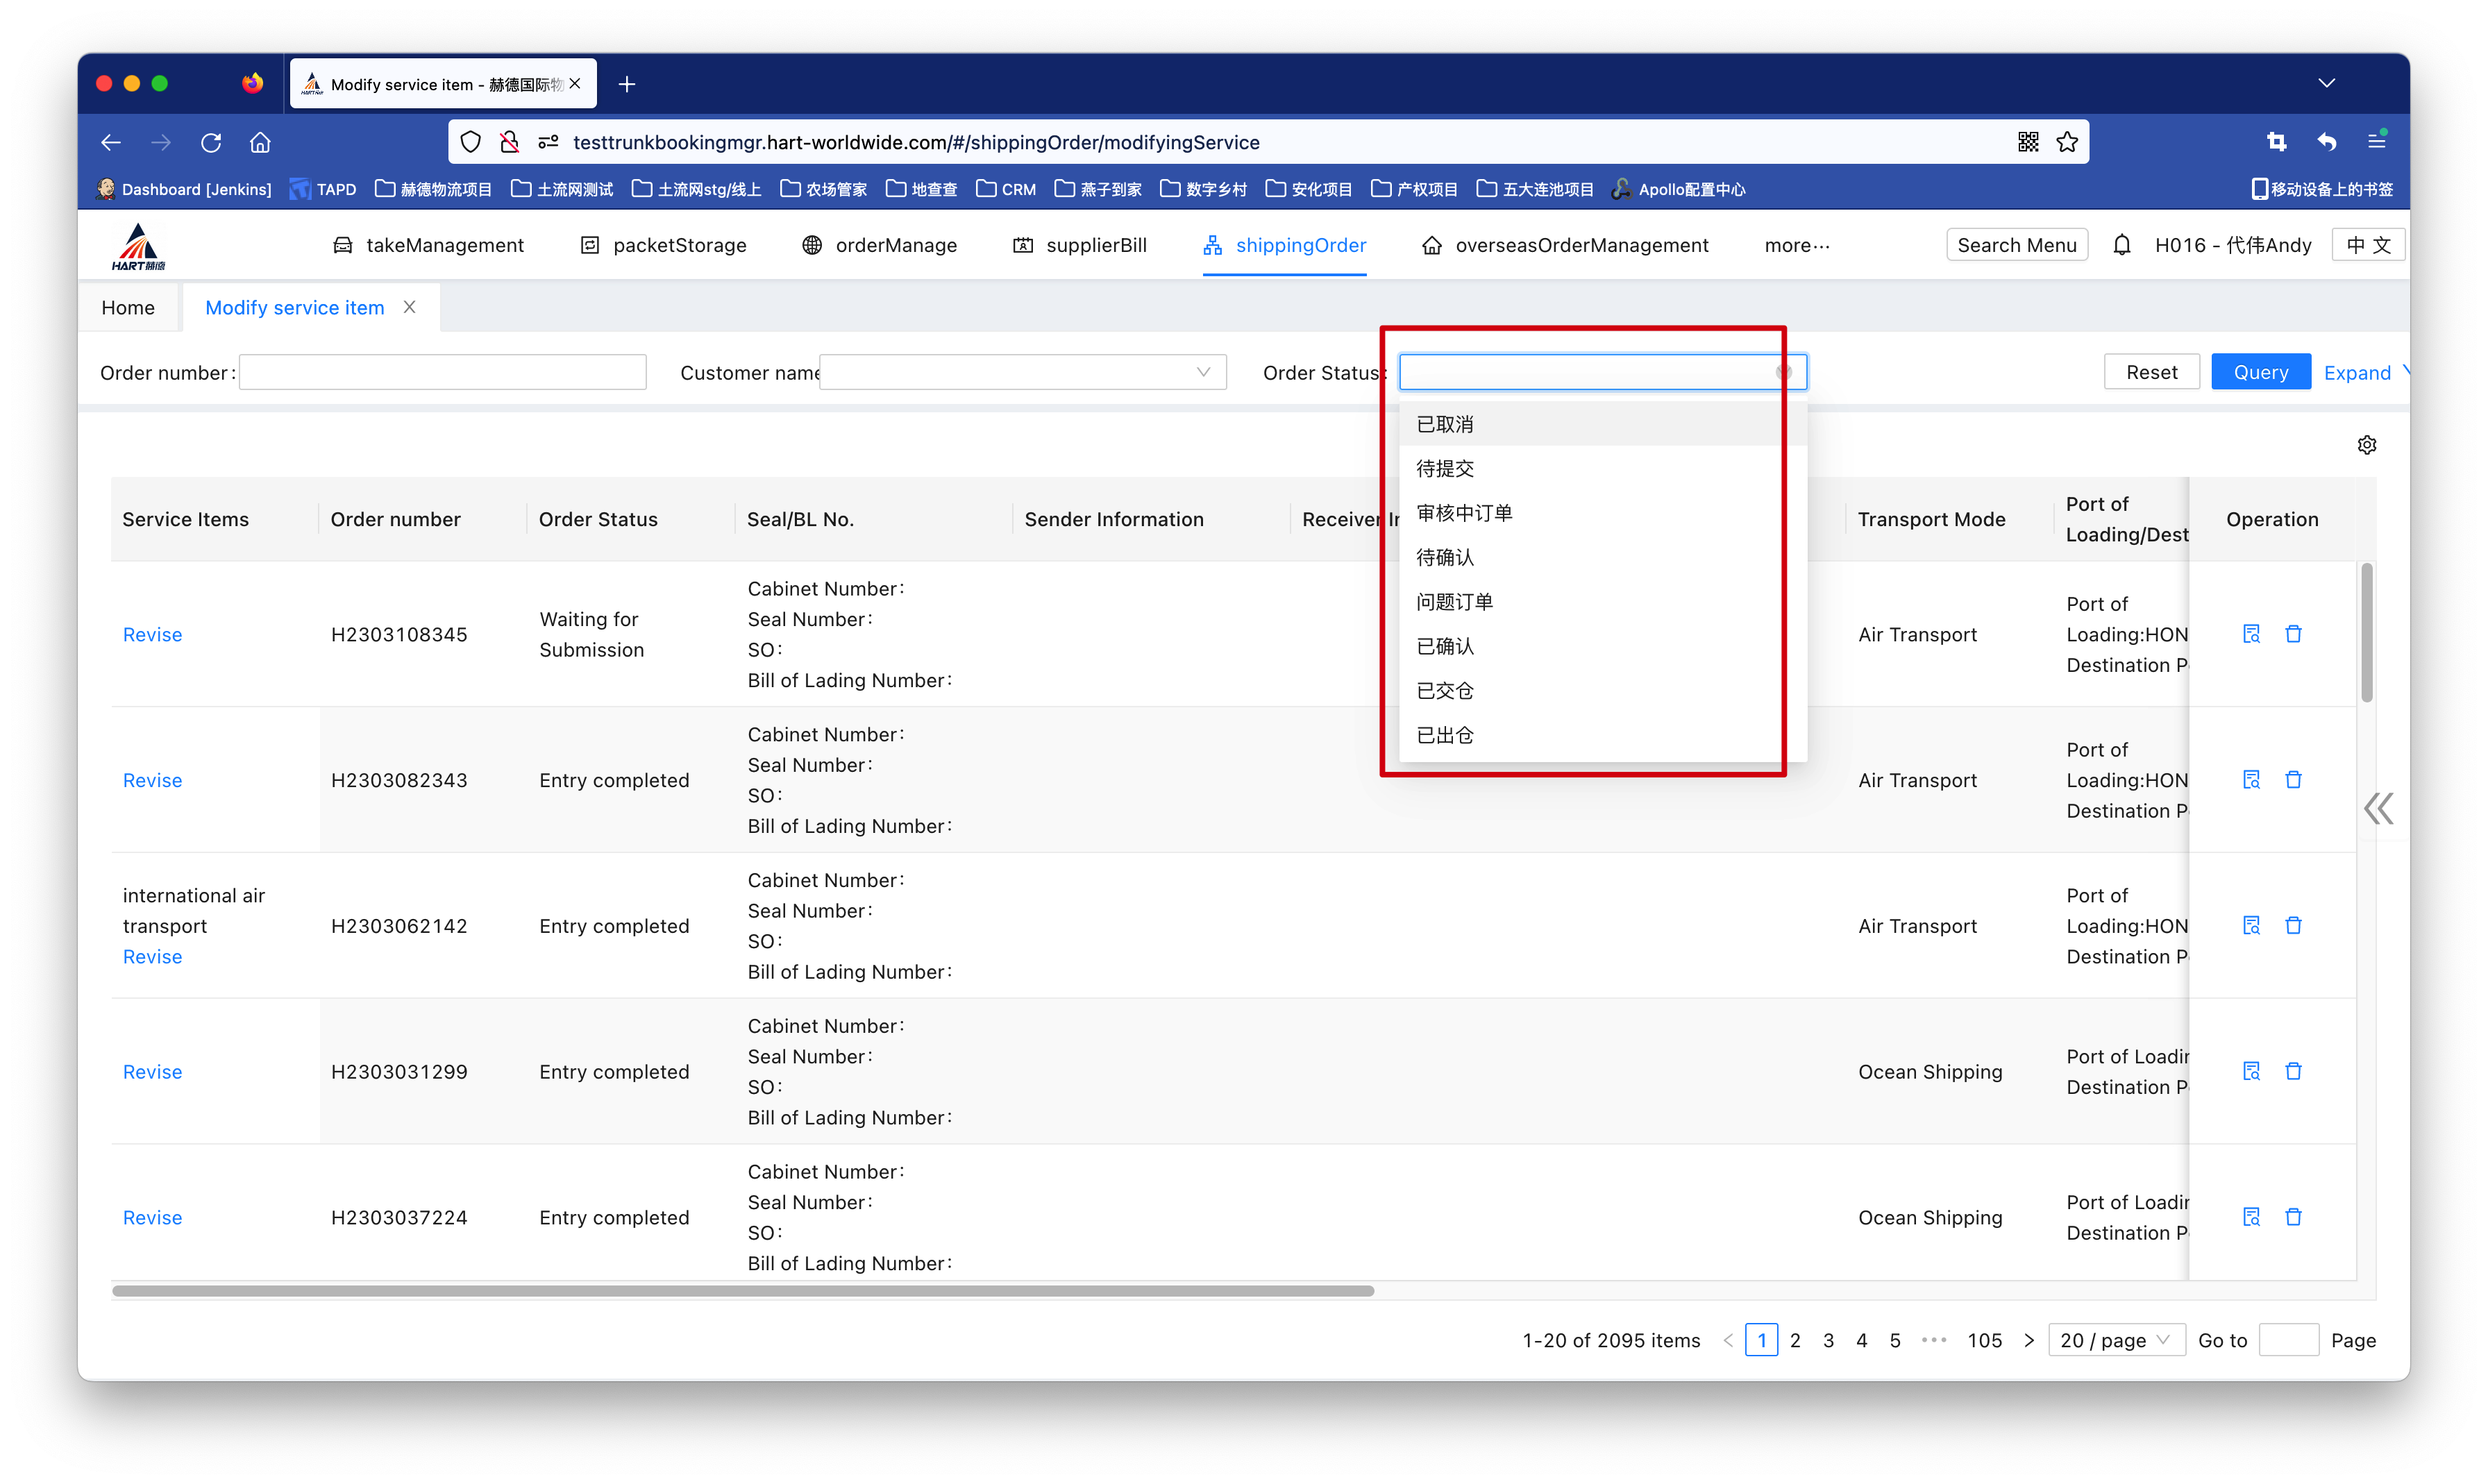The width and height of the screenshot is (2488, 1484).
Task: Bookmark this page with star icon
Action: point(2067,142)
